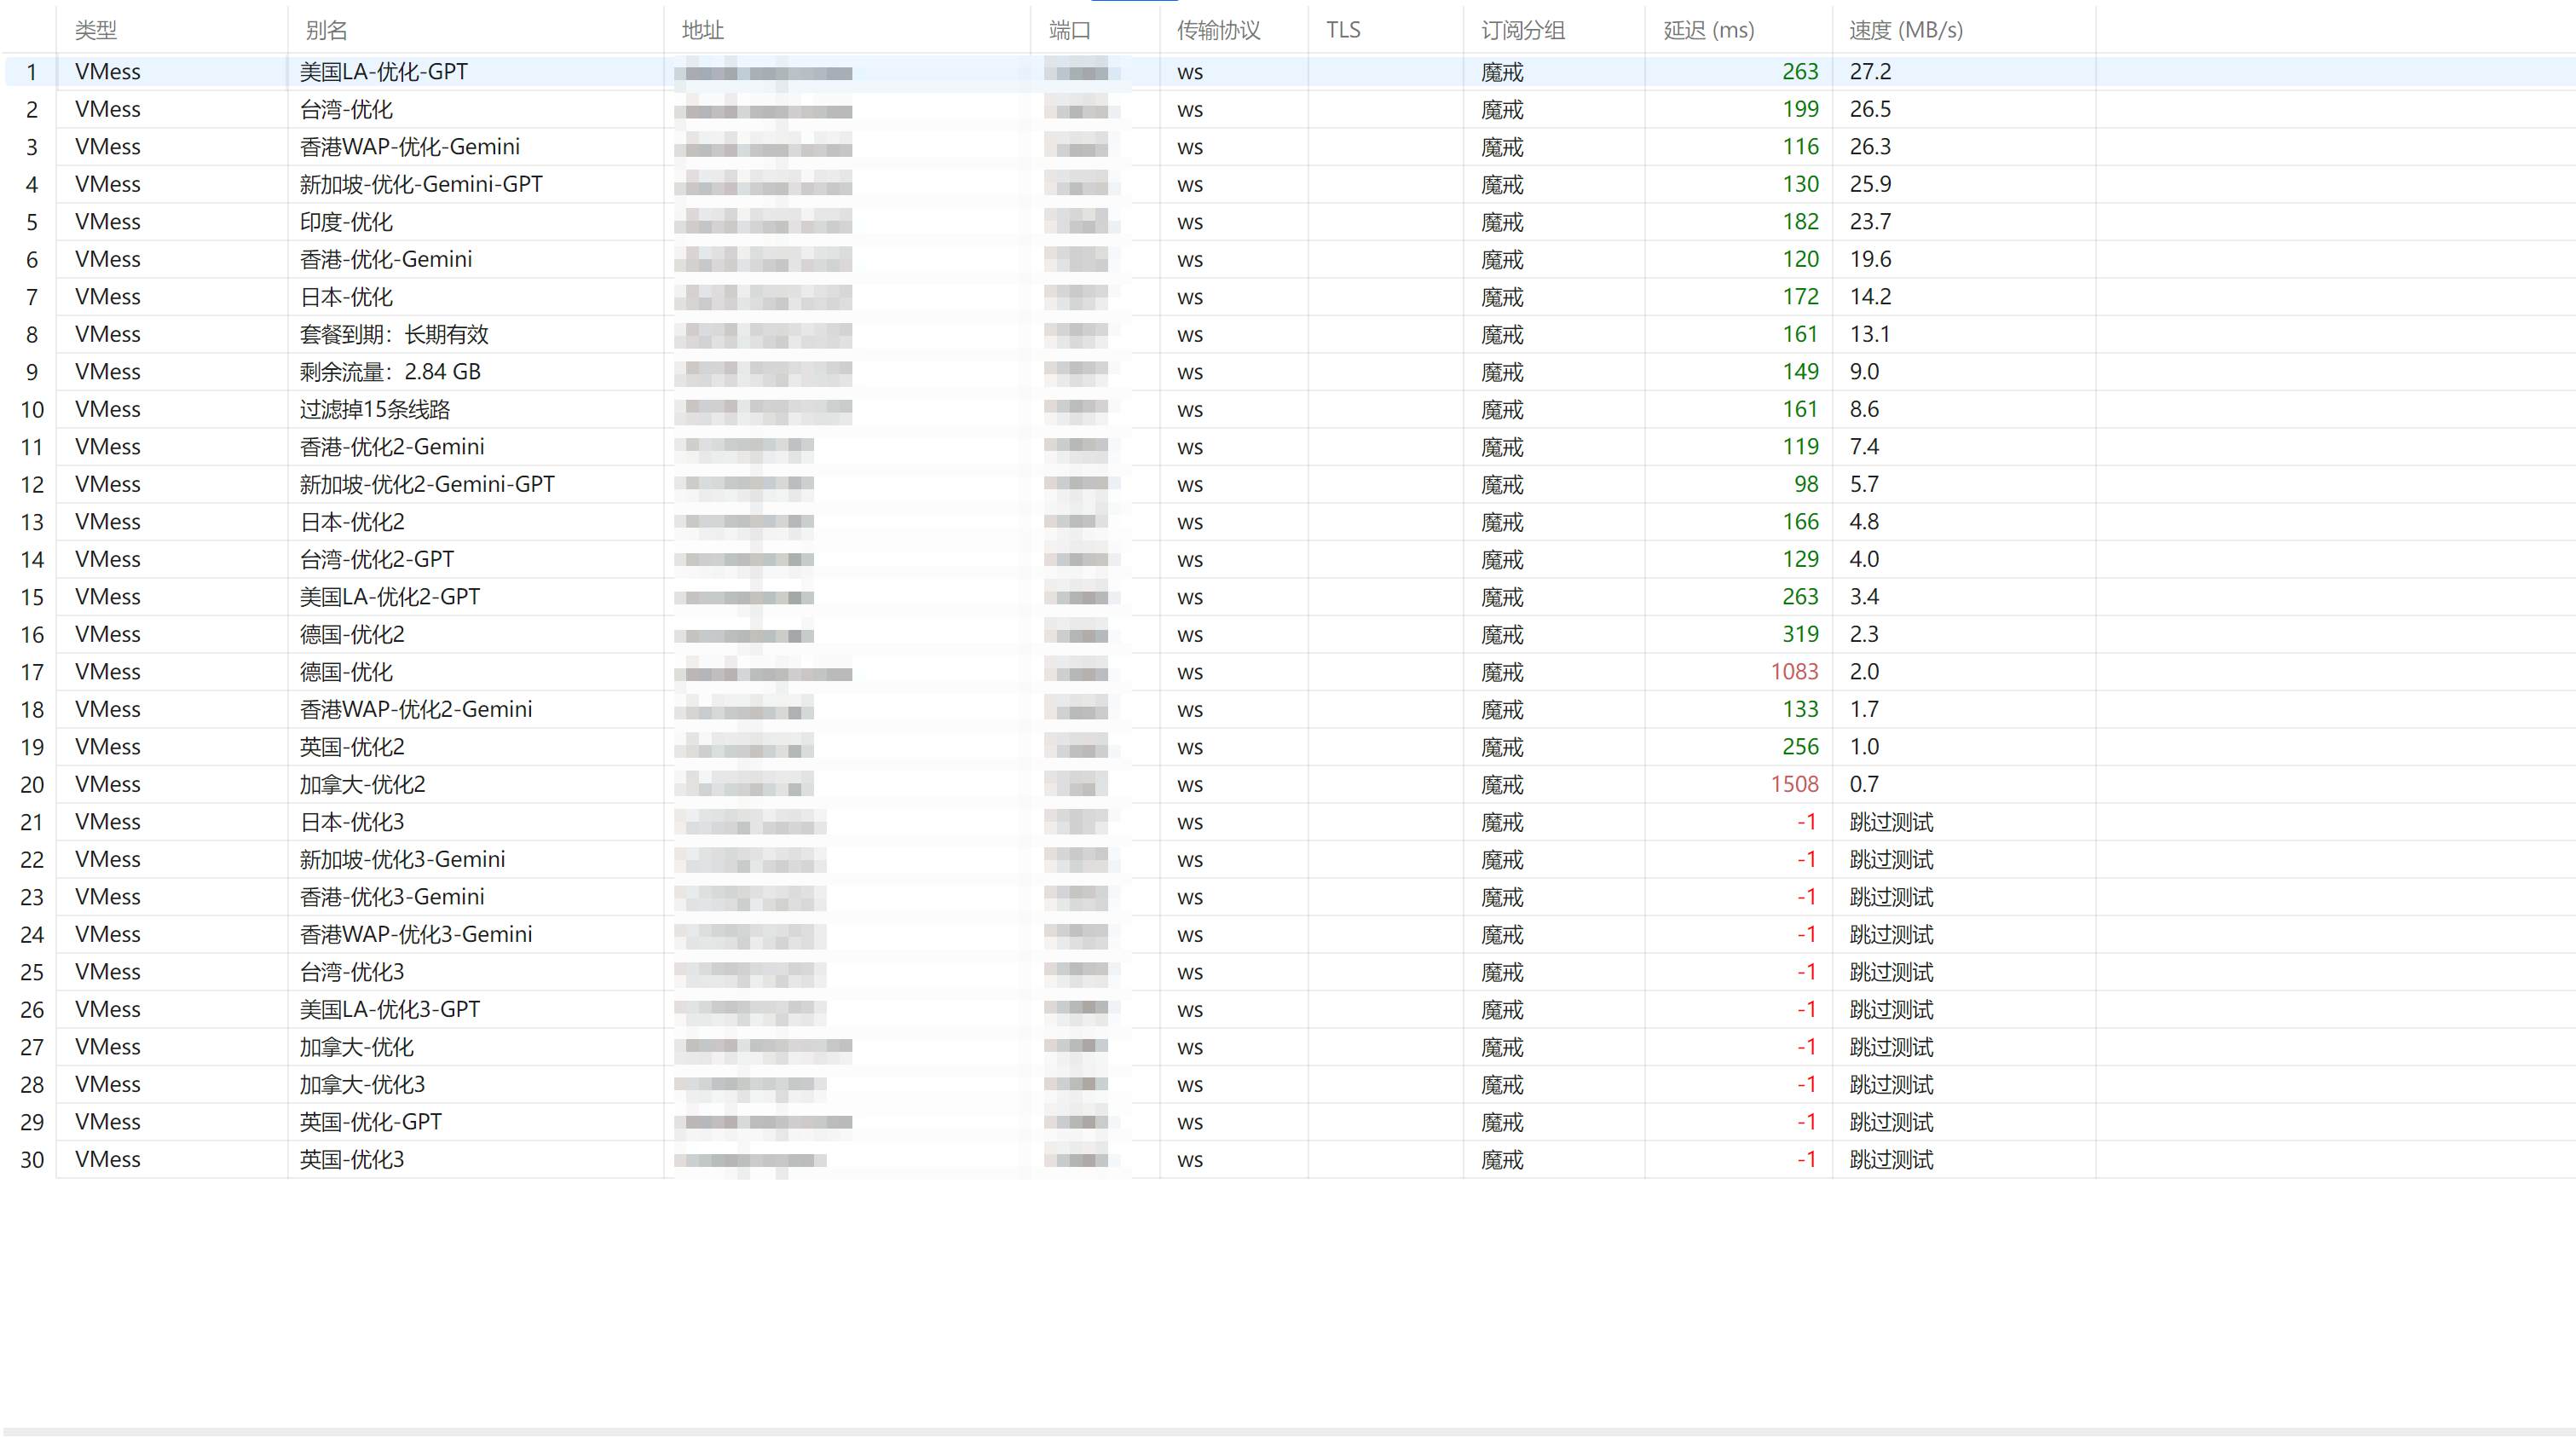2576x1438 pixels.
Task: Select the 香港-优化2-Gemini server row
Action: click(1288, 447)
